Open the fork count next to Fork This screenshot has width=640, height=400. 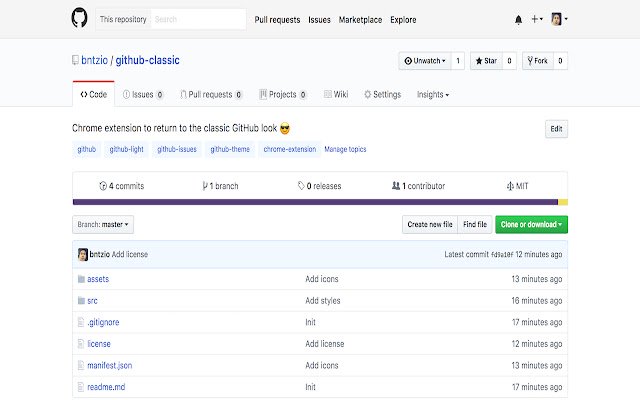point(560,61)
